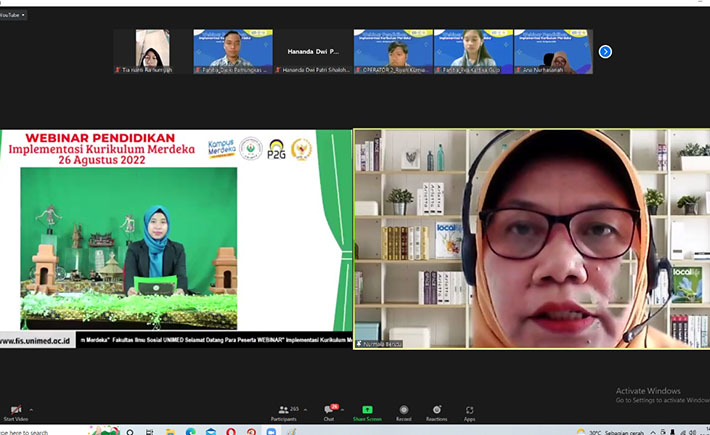Expand the arrow next to Participants count
710x435 pixels.
(305, 410)
